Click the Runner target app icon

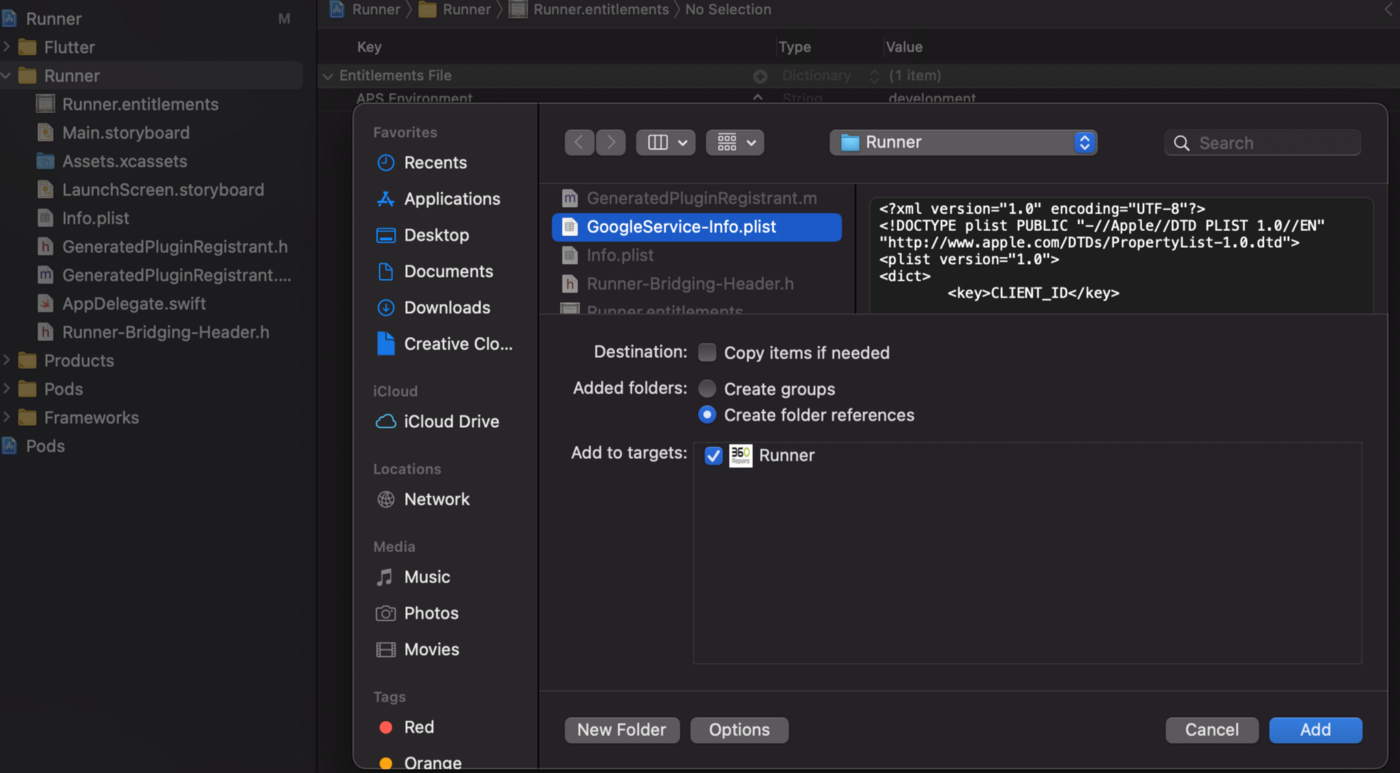tap(740, 455)
